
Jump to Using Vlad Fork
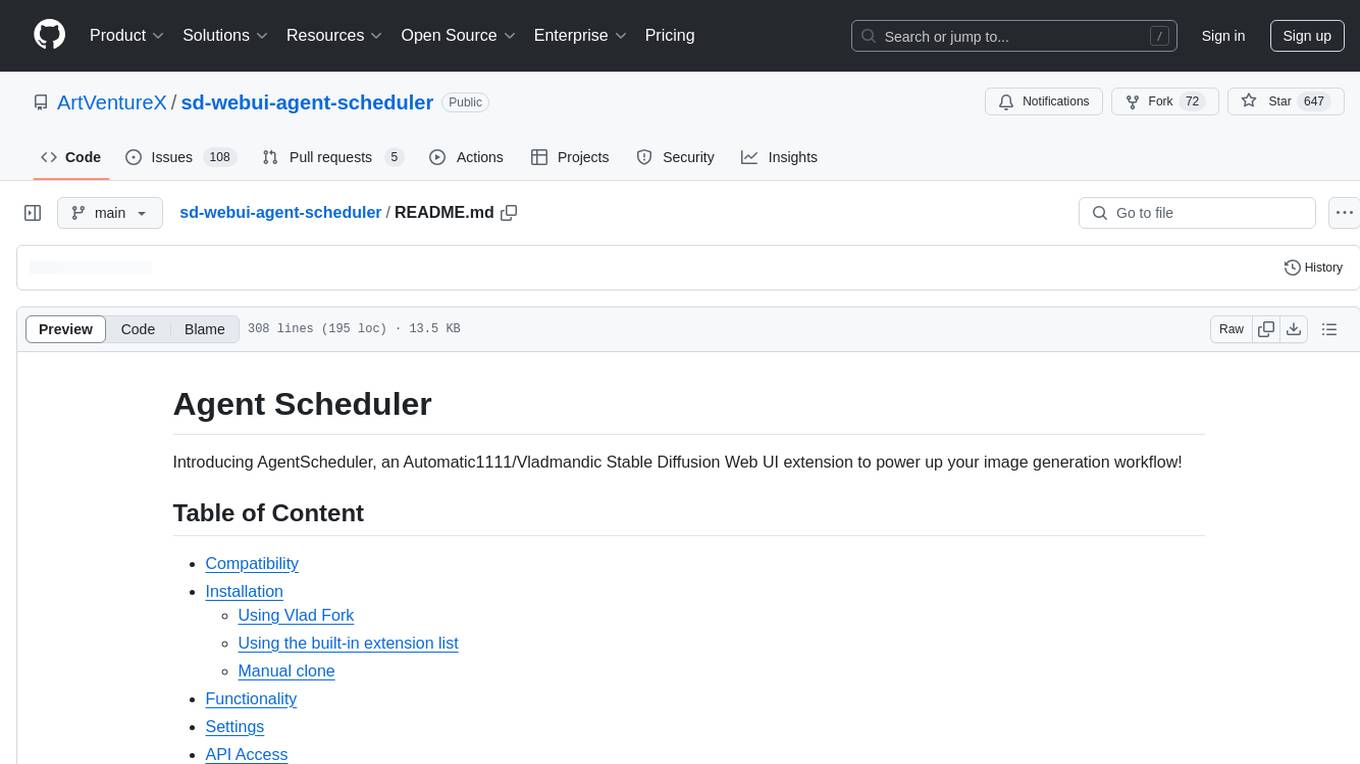(296, 615)
